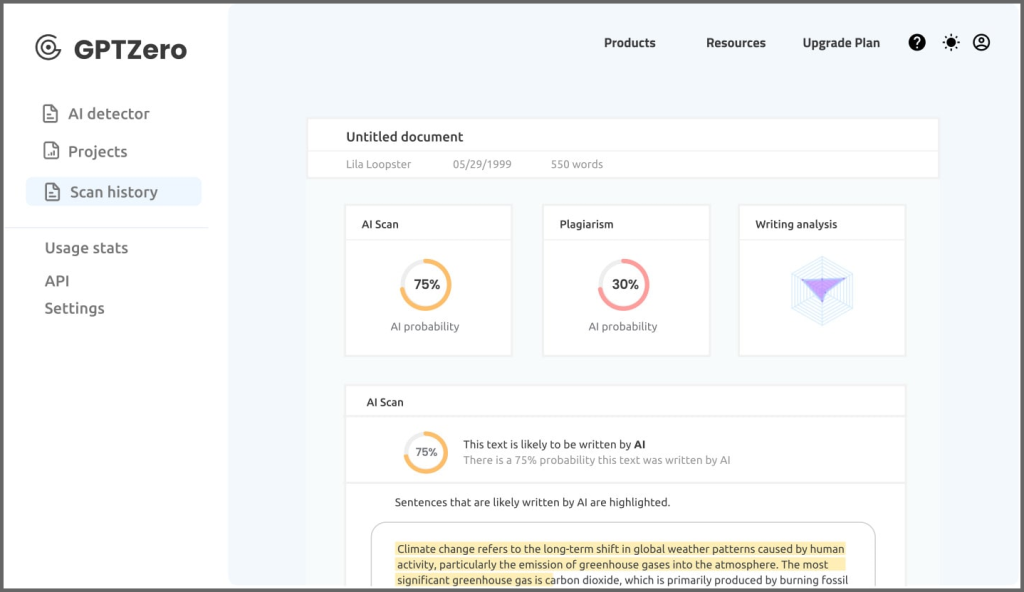The height and width of the screenshot is (592, 1024).
Task: Click the Scan history file icon
Action: (x=52, y=192)
